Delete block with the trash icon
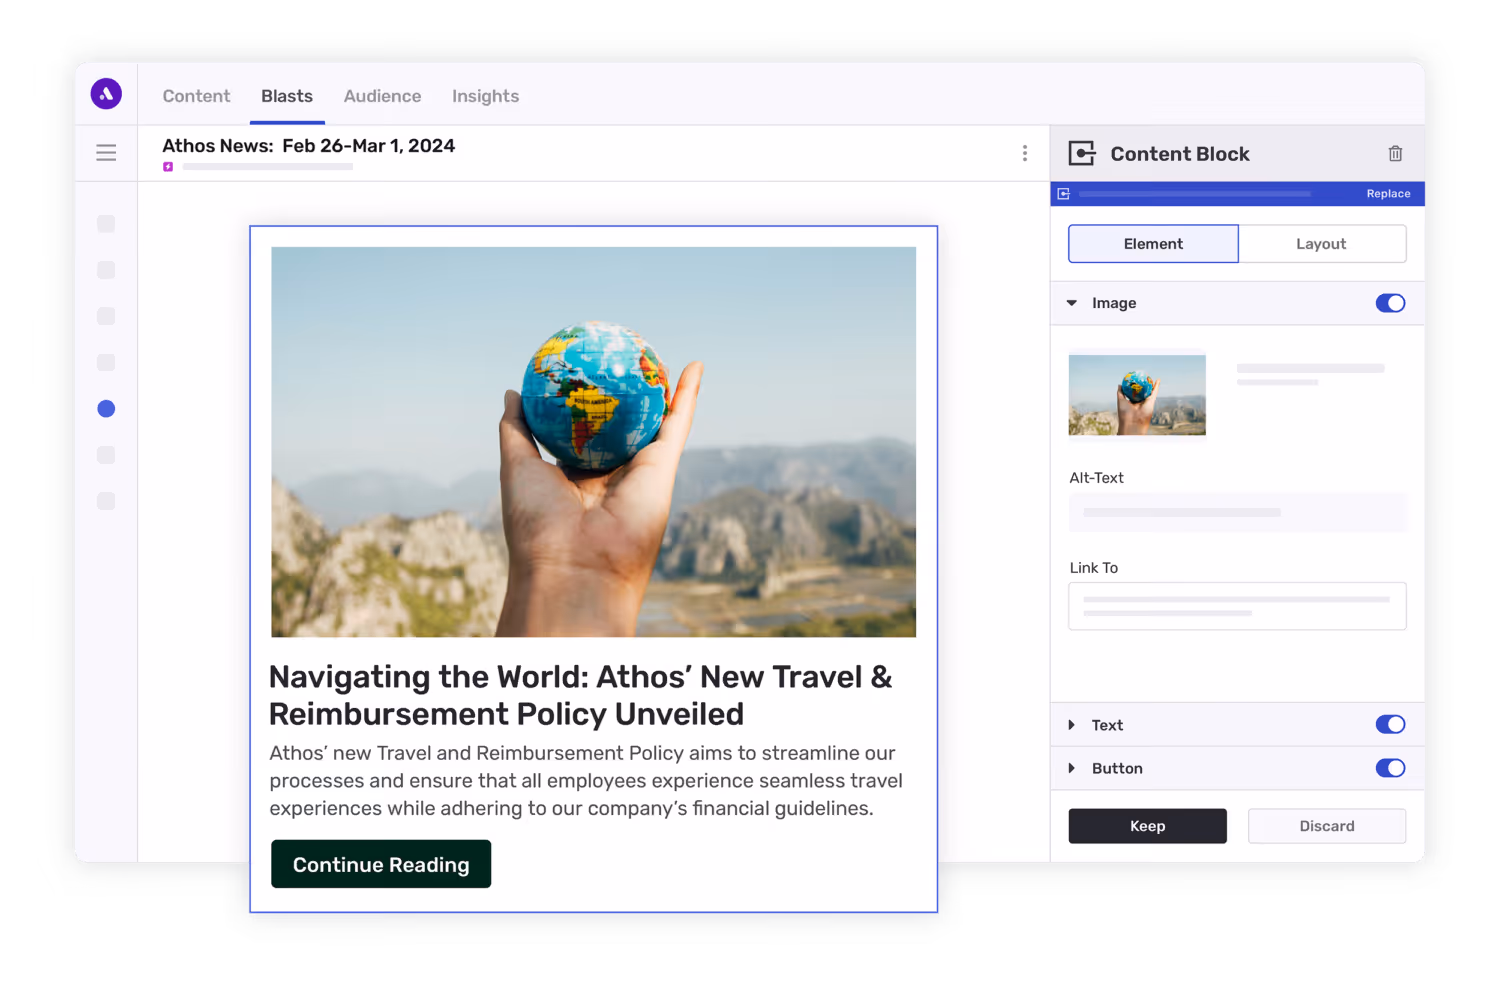Image resolution: width=1500 pixels, height=1000 pixels. tap(1395, 153)
